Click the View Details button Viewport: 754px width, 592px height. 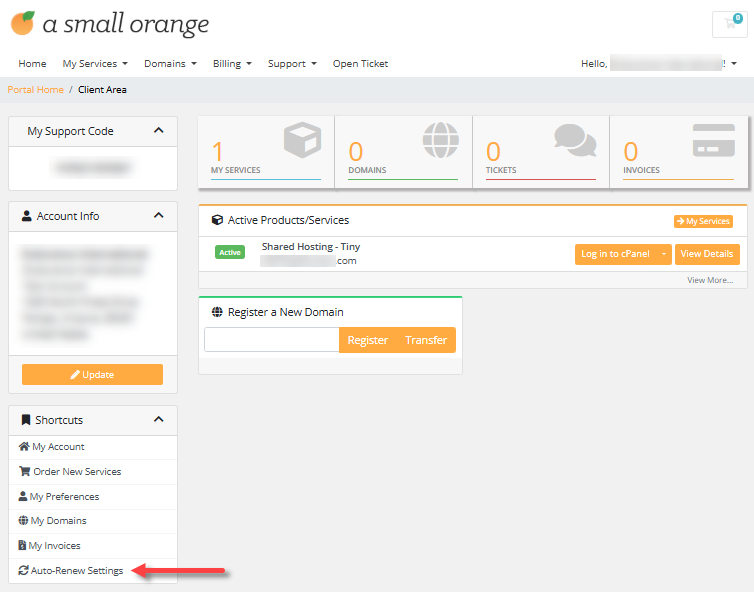click(707, 254)
